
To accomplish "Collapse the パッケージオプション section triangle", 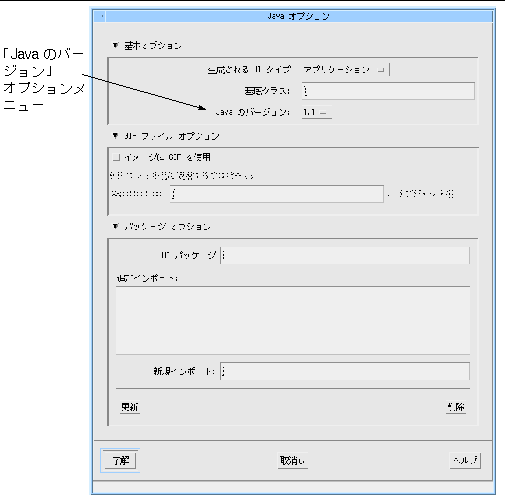I will pyautogui.click(x=115, y=226).
